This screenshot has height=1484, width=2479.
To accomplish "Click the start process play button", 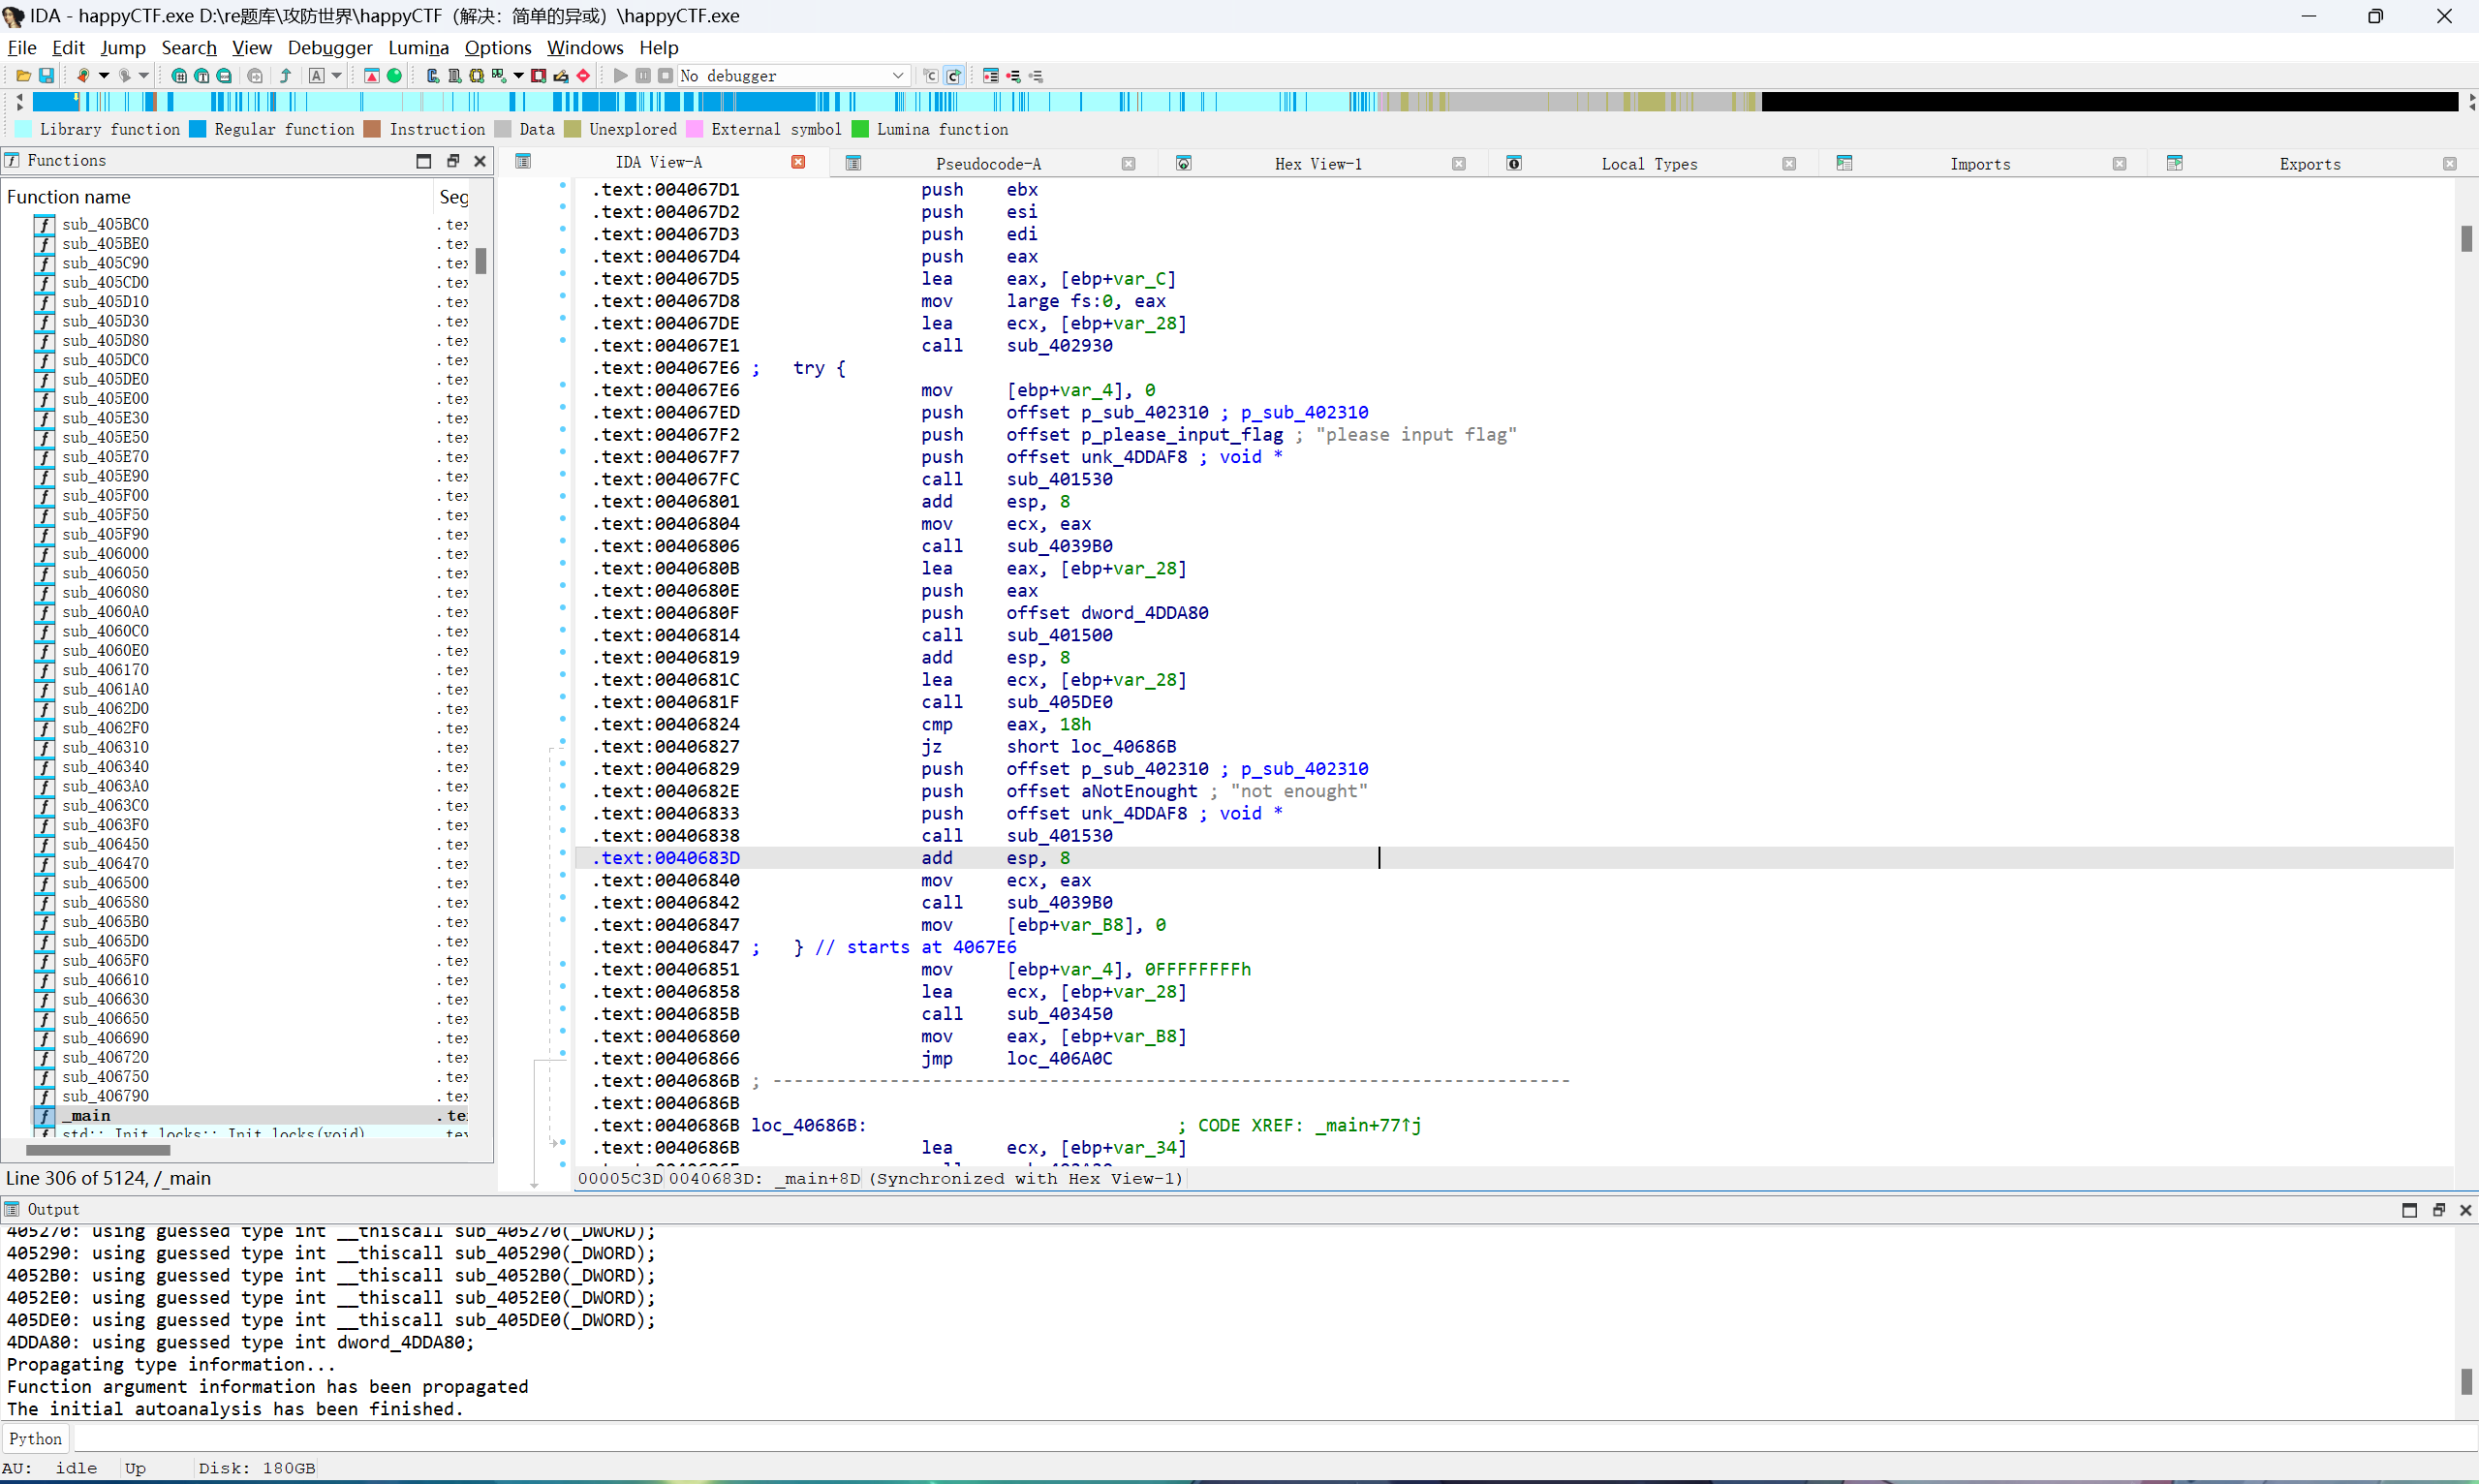I will click(x=620, y=76).
